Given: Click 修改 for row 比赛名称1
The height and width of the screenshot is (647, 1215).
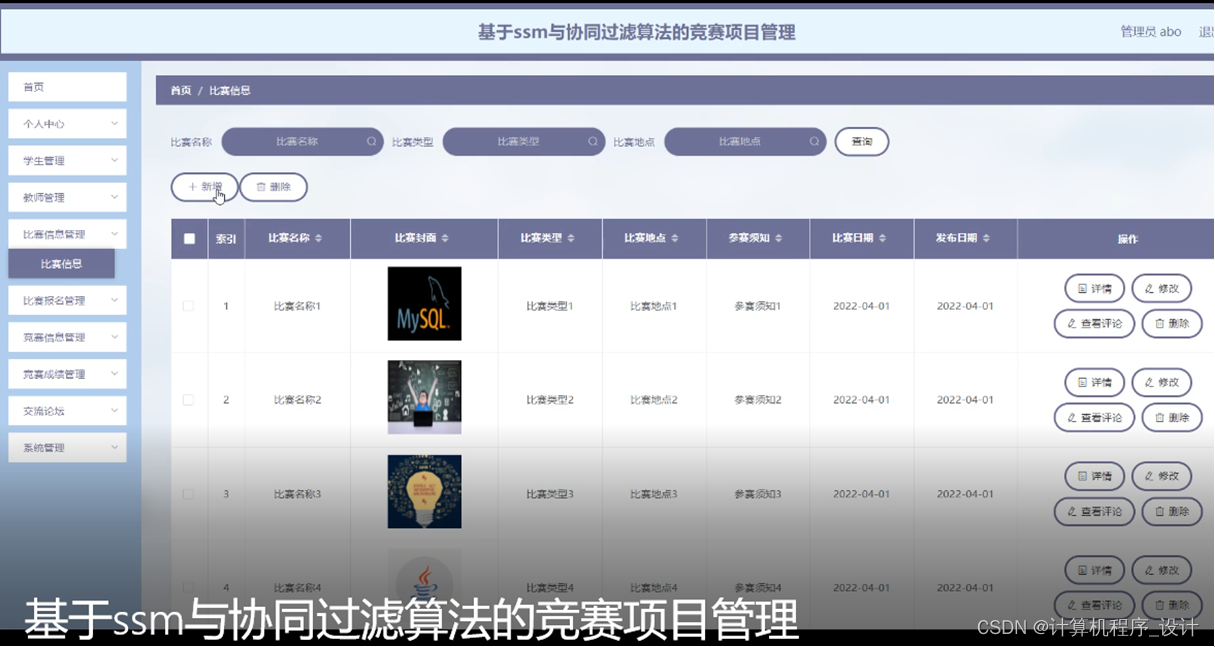Looking at the screenshot, I should pyautogui.click(x=1162, y=288).
